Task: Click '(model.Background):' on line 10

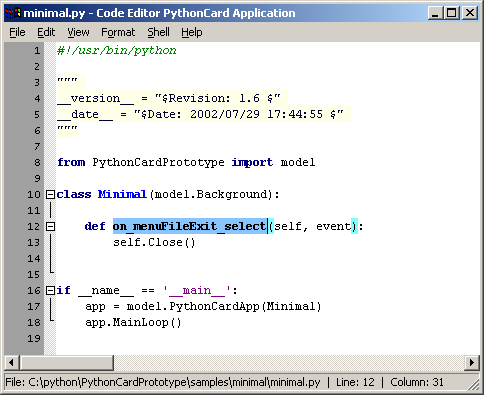Action: click(214, 194)
